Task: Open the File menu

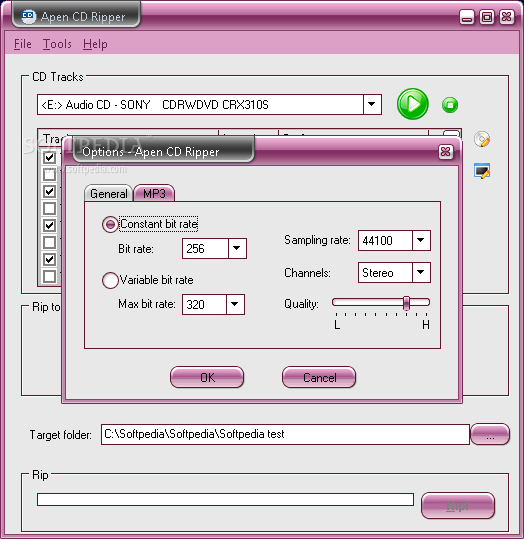Action: coord(23,44)
